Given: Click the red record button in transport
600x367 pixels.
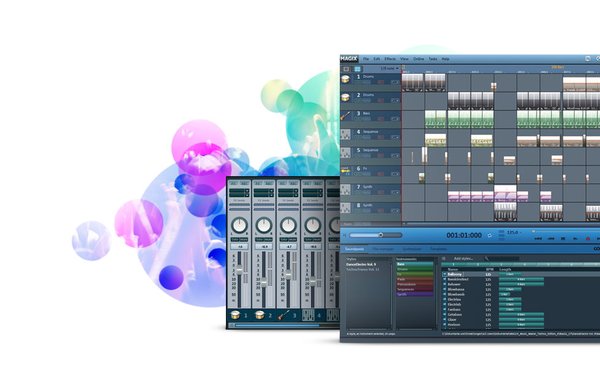Looking at the screenshot, I should 588,238.
